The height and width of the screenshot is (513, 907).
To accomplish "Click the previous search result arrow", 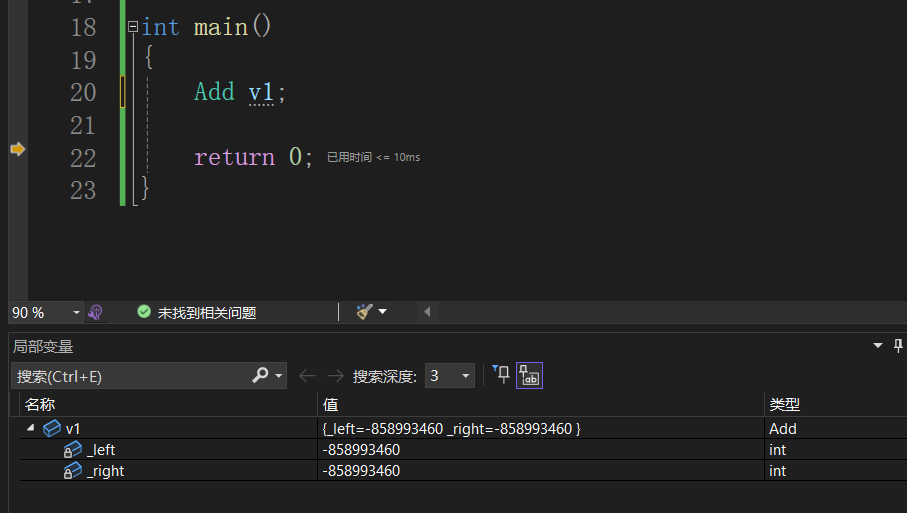I will pyautogui.click(x=307, y=376).
